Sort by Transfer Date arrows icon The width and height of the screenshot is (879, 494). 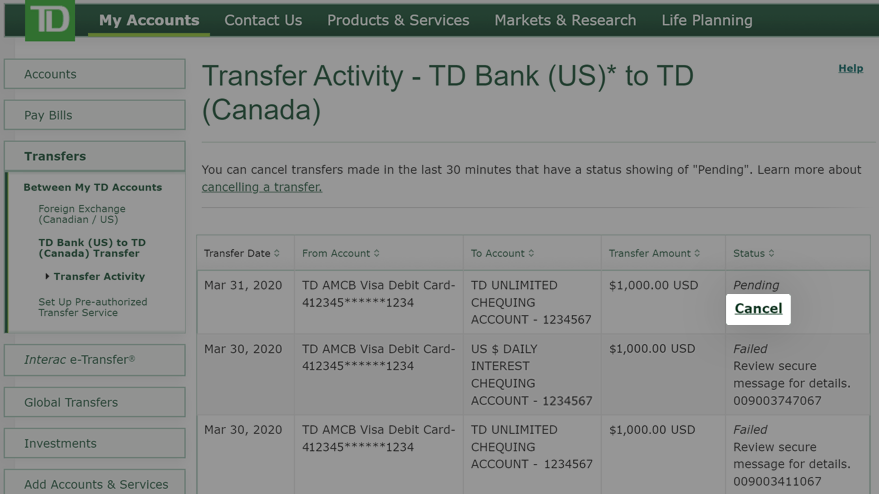277,253
